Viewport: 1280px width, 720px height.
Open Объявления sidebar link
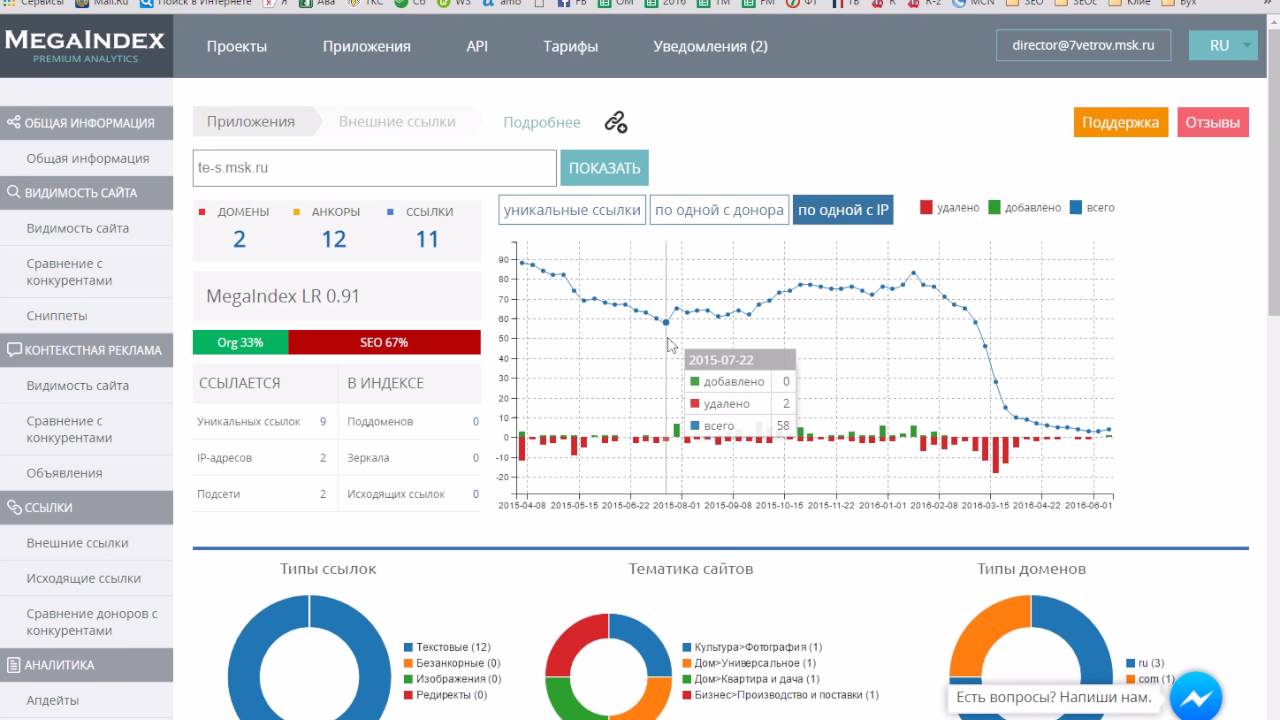coord(64,473)
